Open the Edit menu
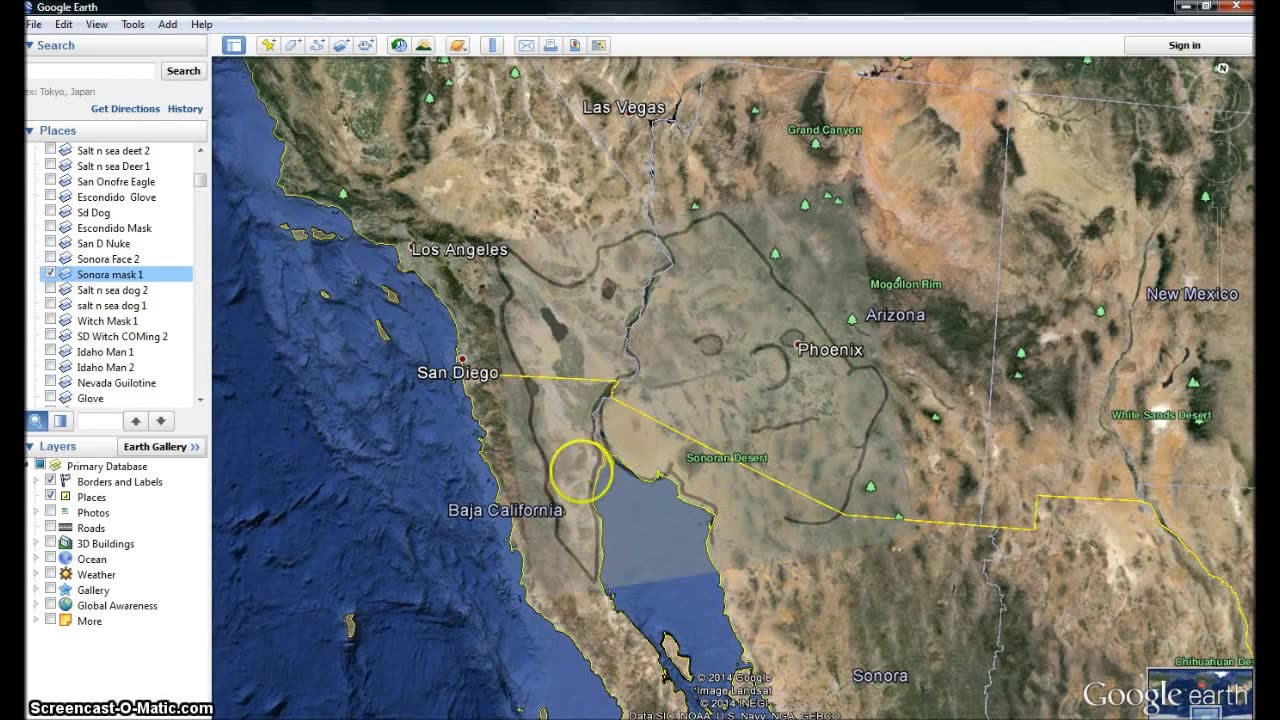The image size is (1280, 720). [x=63, y=24]
